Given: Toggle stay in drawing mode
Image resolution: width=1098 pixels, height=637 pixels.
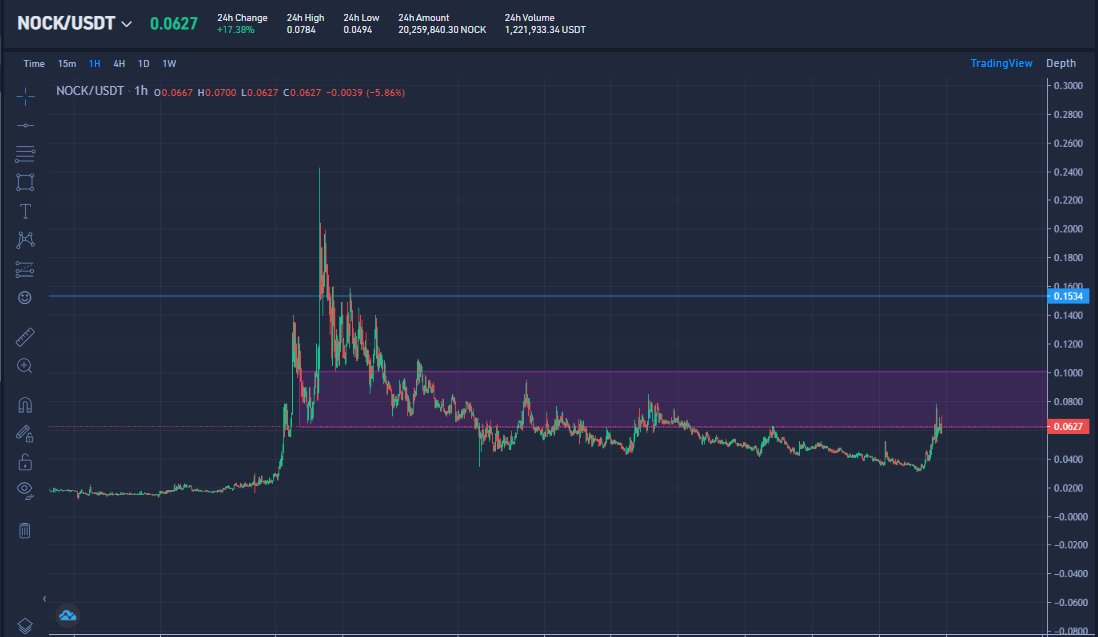Looking at the screenshot, I should (25, 434).
